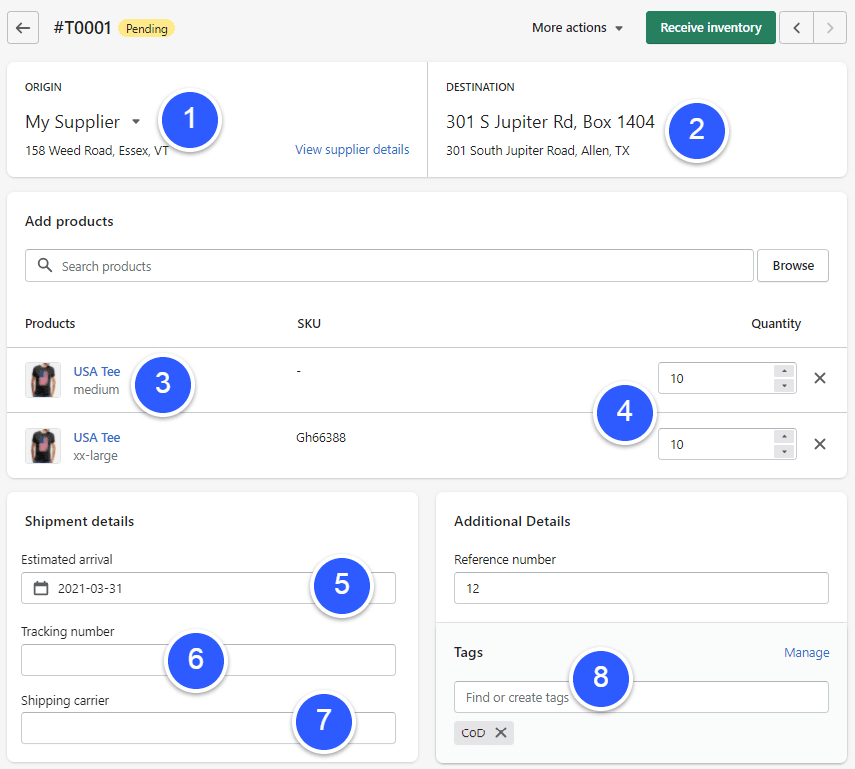The image size is (855, 769).
Task: Click the Search products field
Action: [389, 266]
